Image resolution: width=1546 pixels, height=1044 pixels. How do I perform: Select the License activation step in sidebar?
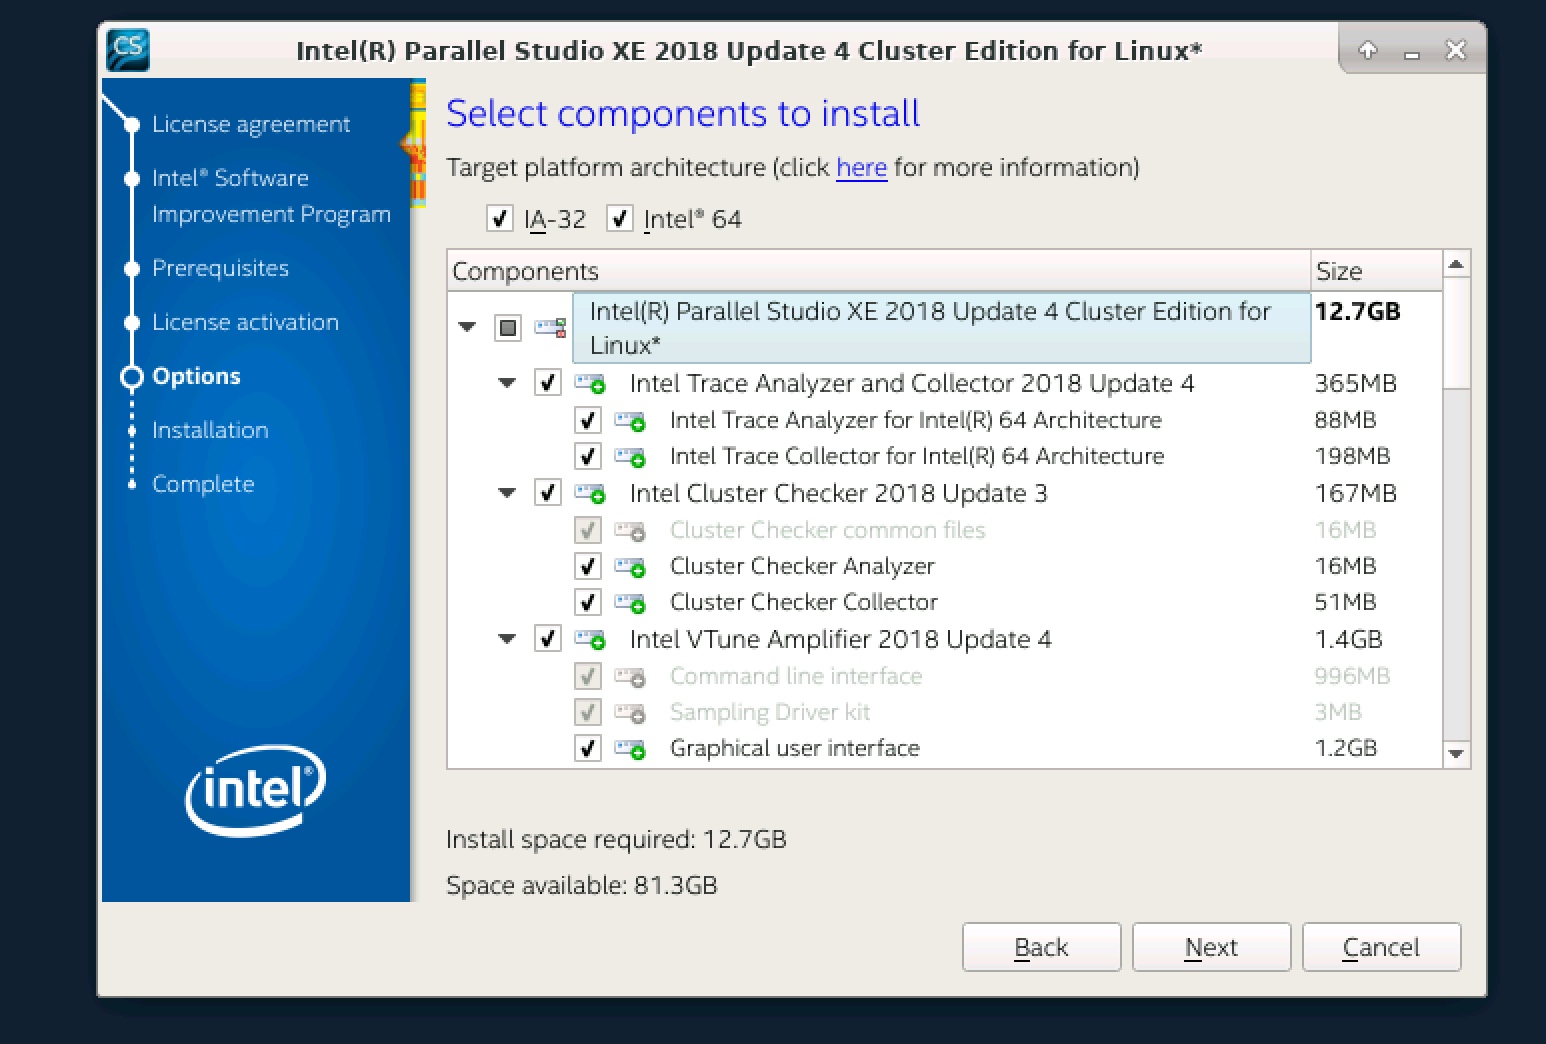245,322
